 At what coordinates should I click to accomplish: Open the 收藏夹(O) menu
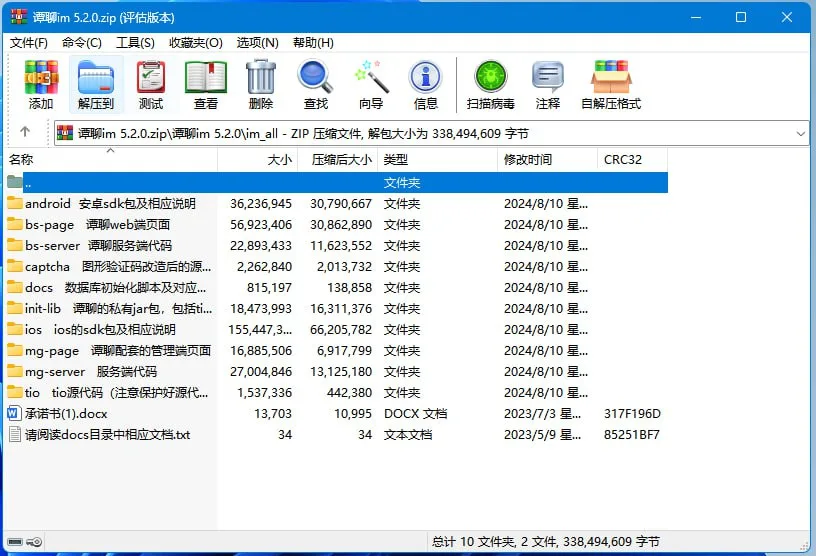coord(196,43)
